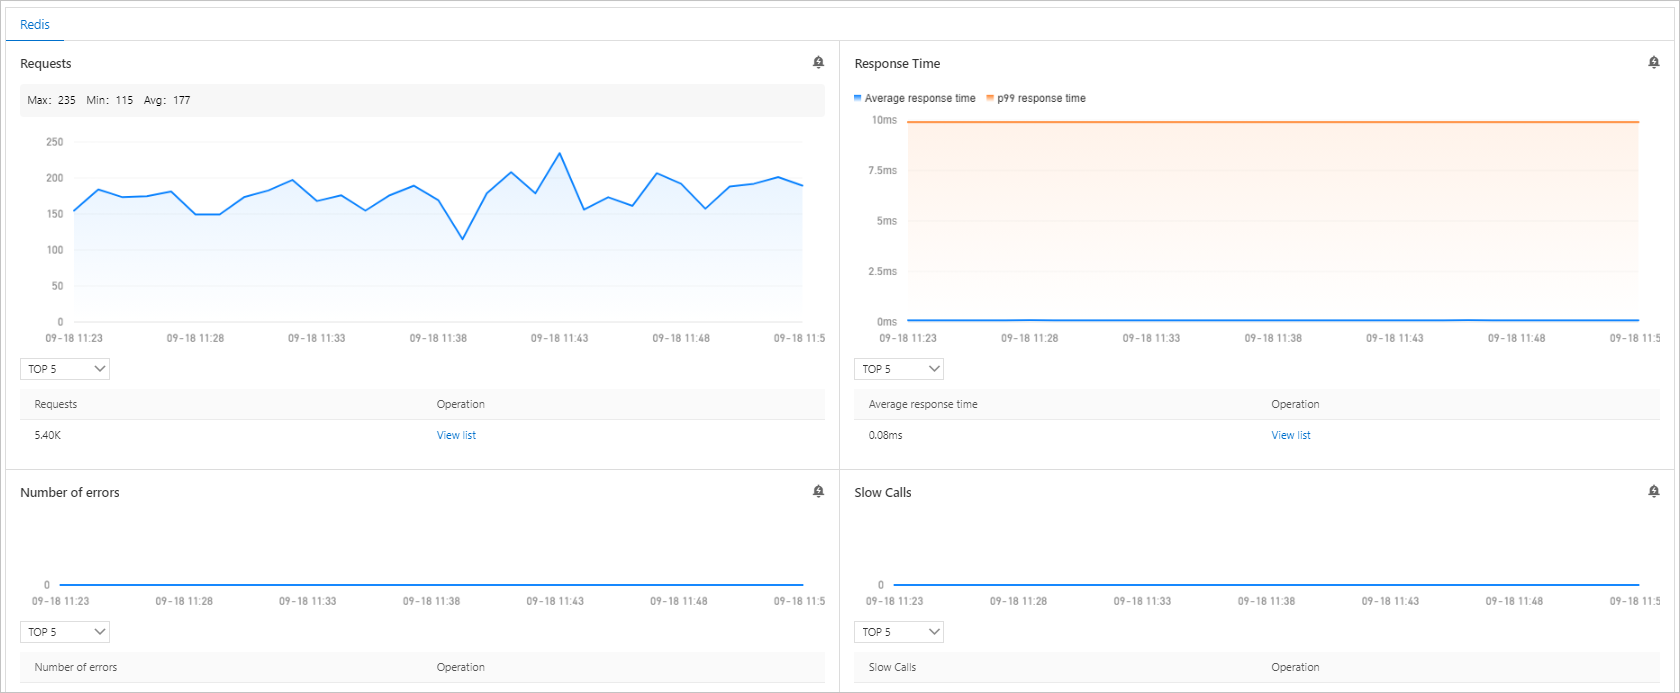Click the Operation column header in Response Time table

1295,404
